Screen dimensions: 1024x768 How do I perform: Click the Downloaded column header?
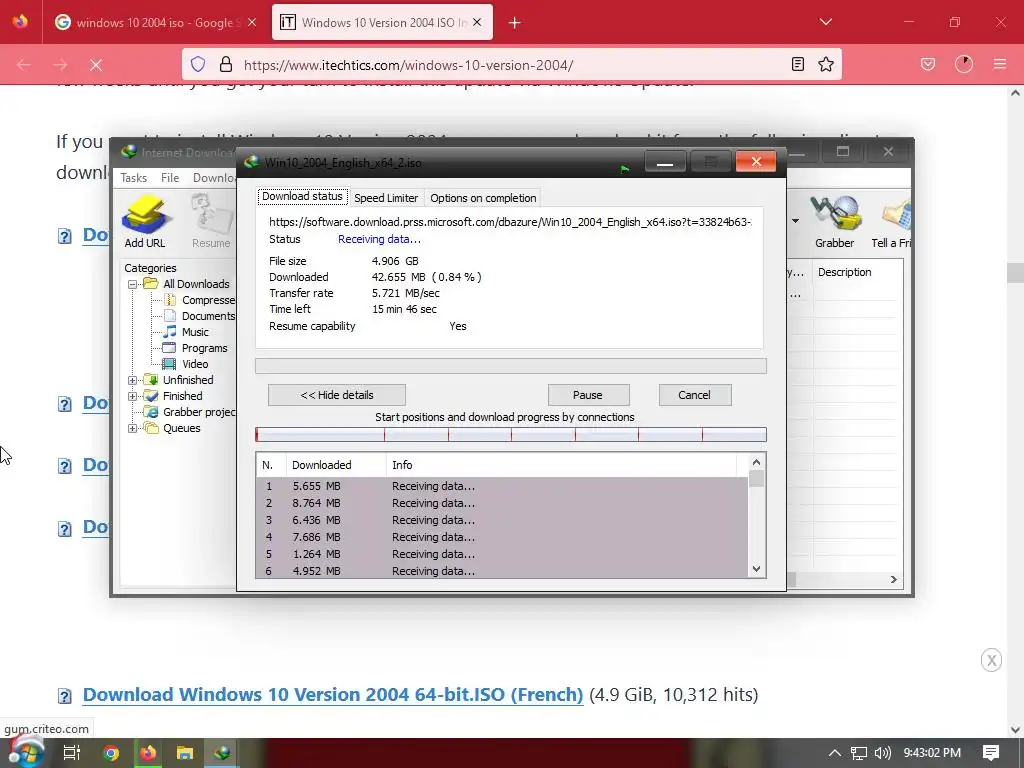click(336, 465)
